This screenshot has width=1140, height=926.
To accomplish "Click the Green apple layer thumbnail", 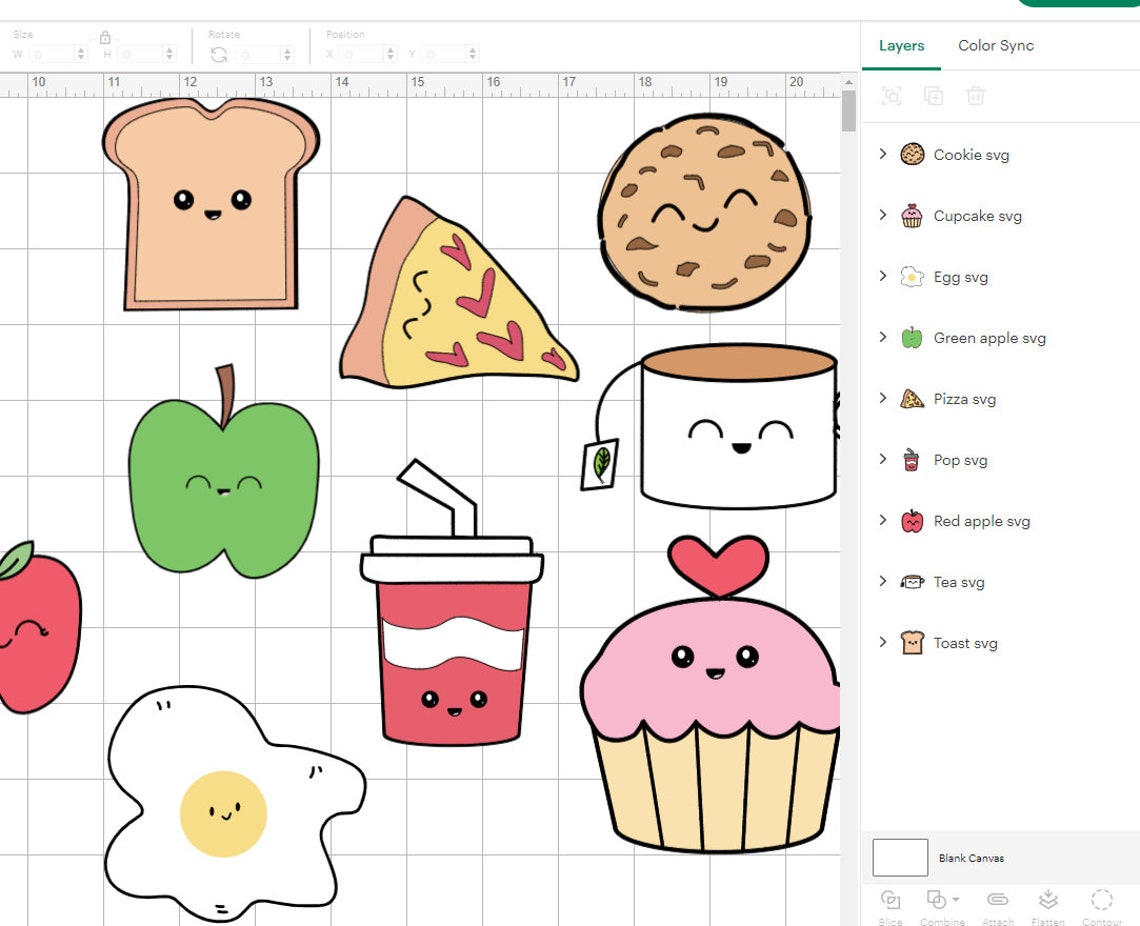I will [x=912, y=337].
